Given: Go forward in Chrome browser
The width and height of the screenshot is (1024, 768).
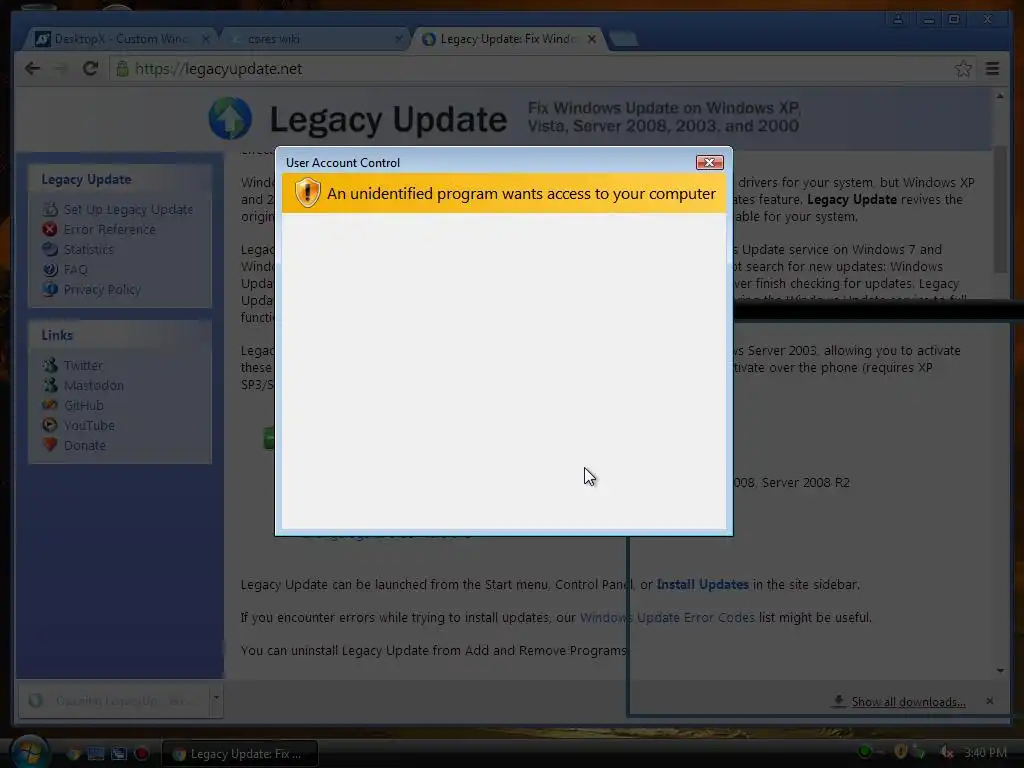Looking at the screenshot, I should pos(61,69).
